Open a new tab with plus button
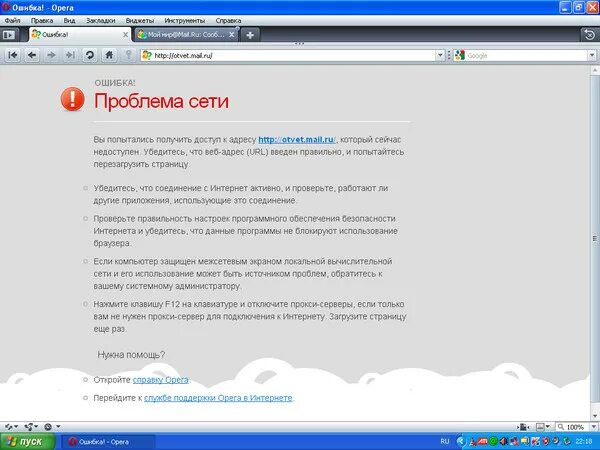The height and width of the screenshot is (450, 600). (250, 35)
